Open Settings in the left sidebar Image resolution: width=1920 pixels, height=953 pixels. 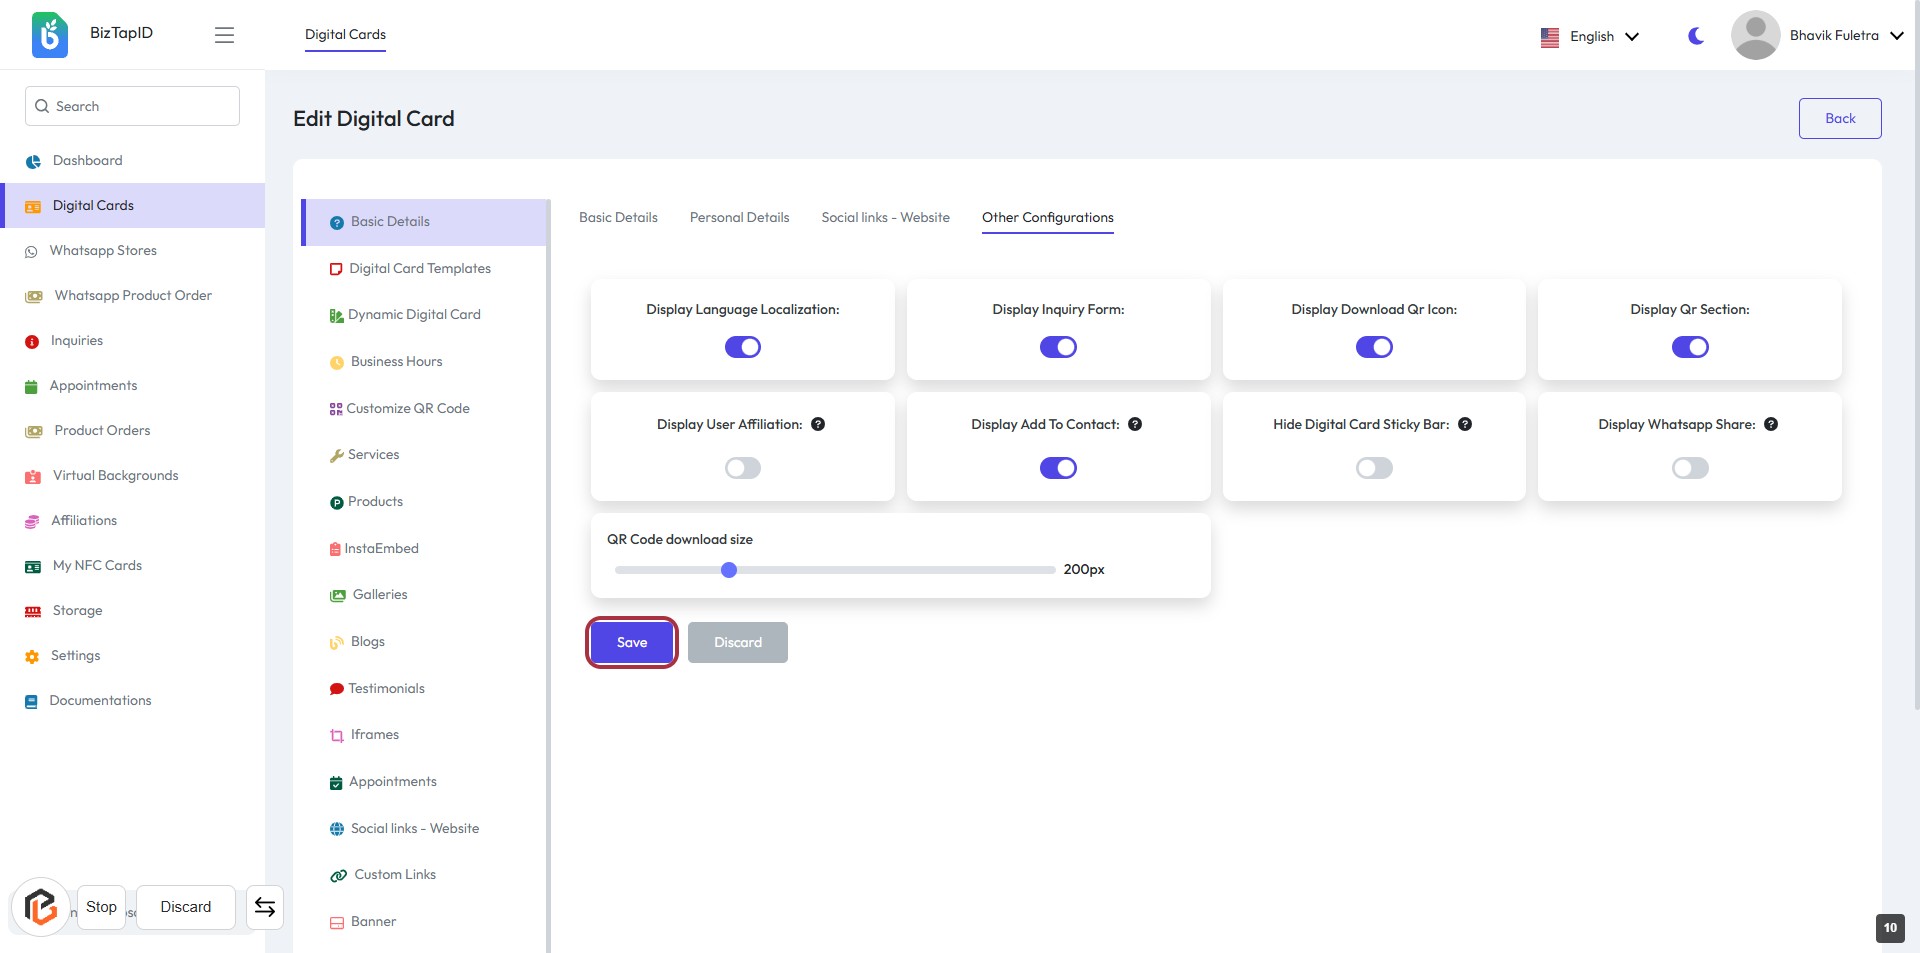pyautogui.click(x=75, y=655)
